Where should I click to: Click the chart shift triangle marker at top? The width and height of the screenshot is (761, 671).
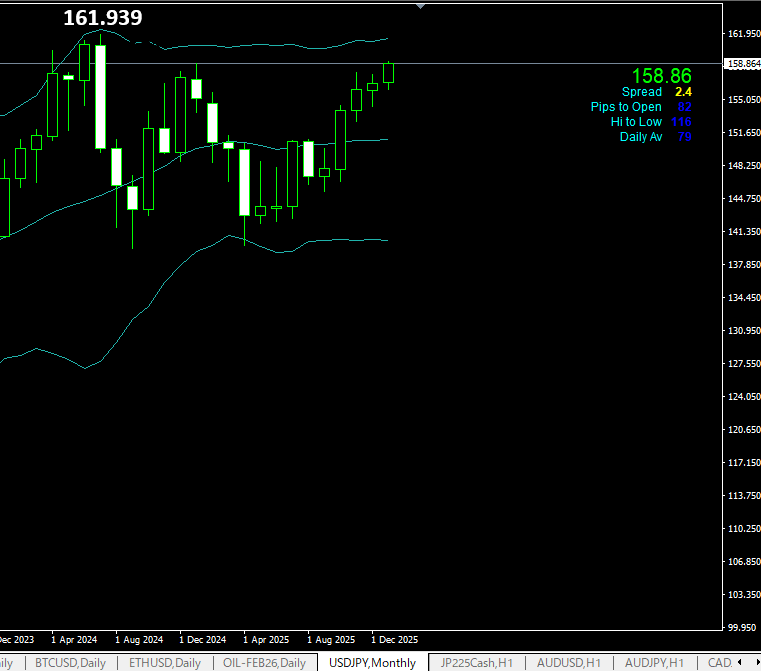[x=420, y=6]
